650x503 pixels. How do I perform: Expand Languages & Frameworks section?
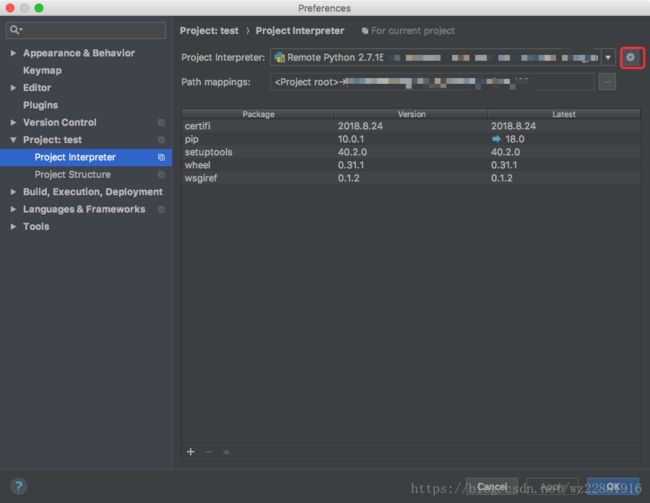point(13,209)
